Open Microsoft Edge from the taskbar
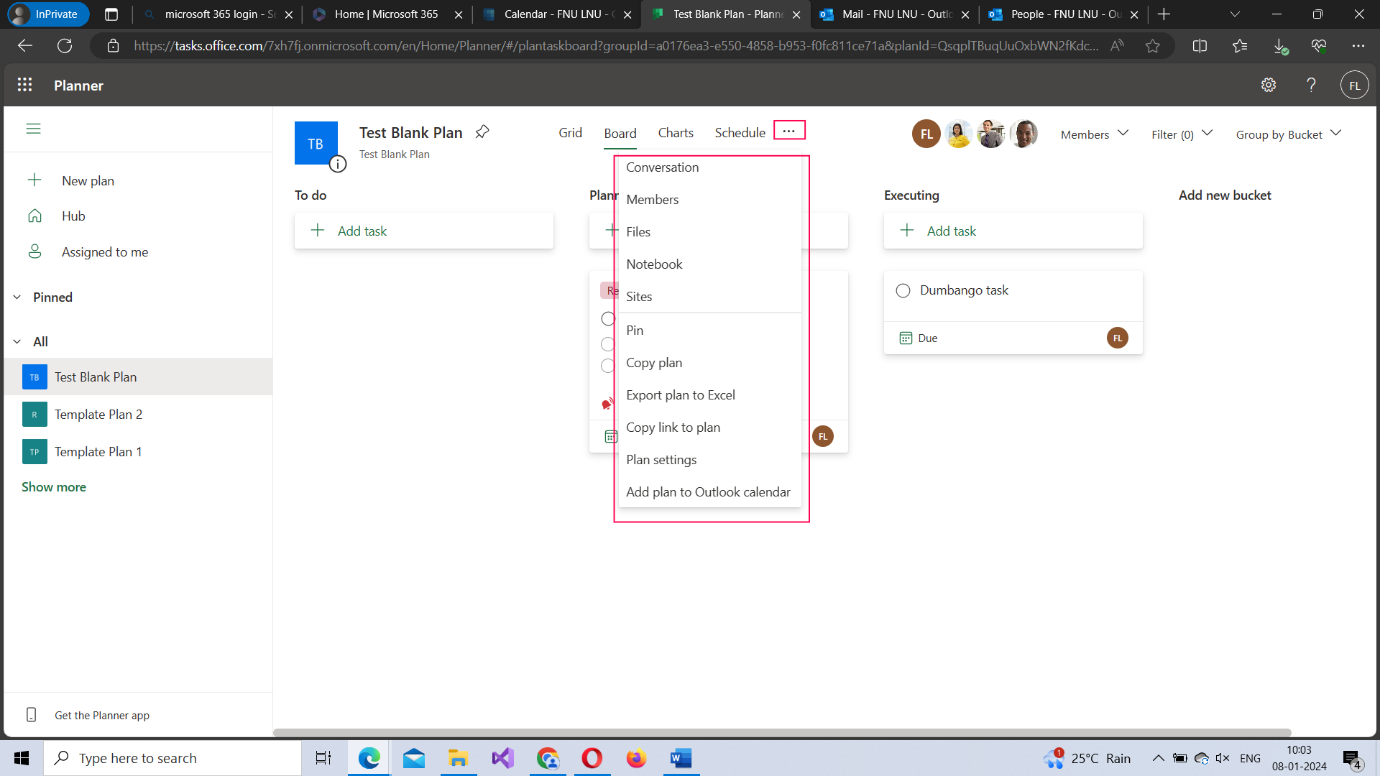Viewport: 1380px width, 776px height. pyautogui.click(x=370, y=758)
